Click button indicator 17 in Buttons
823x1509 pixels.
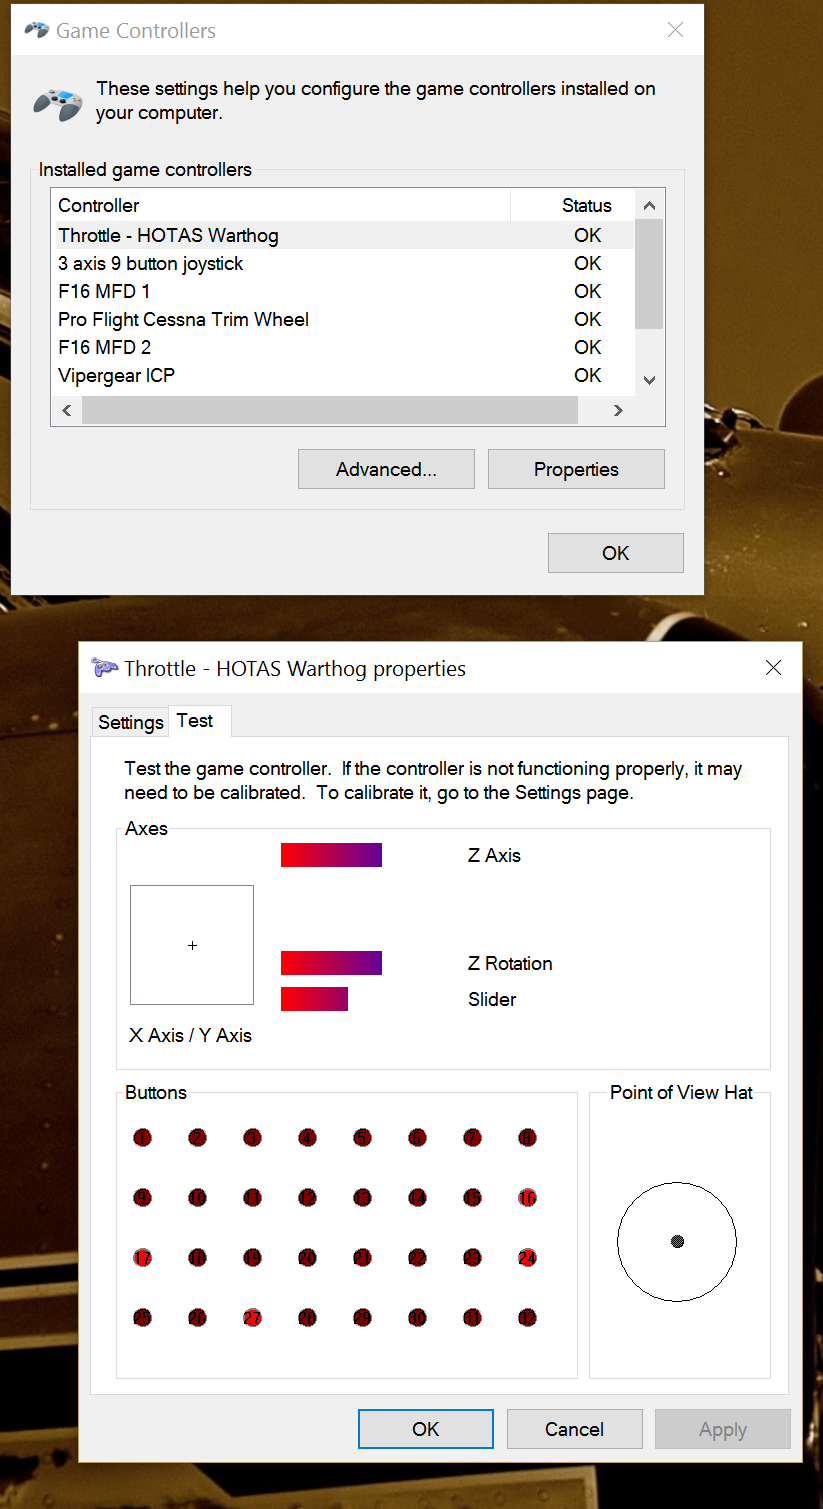point(142,1257)
